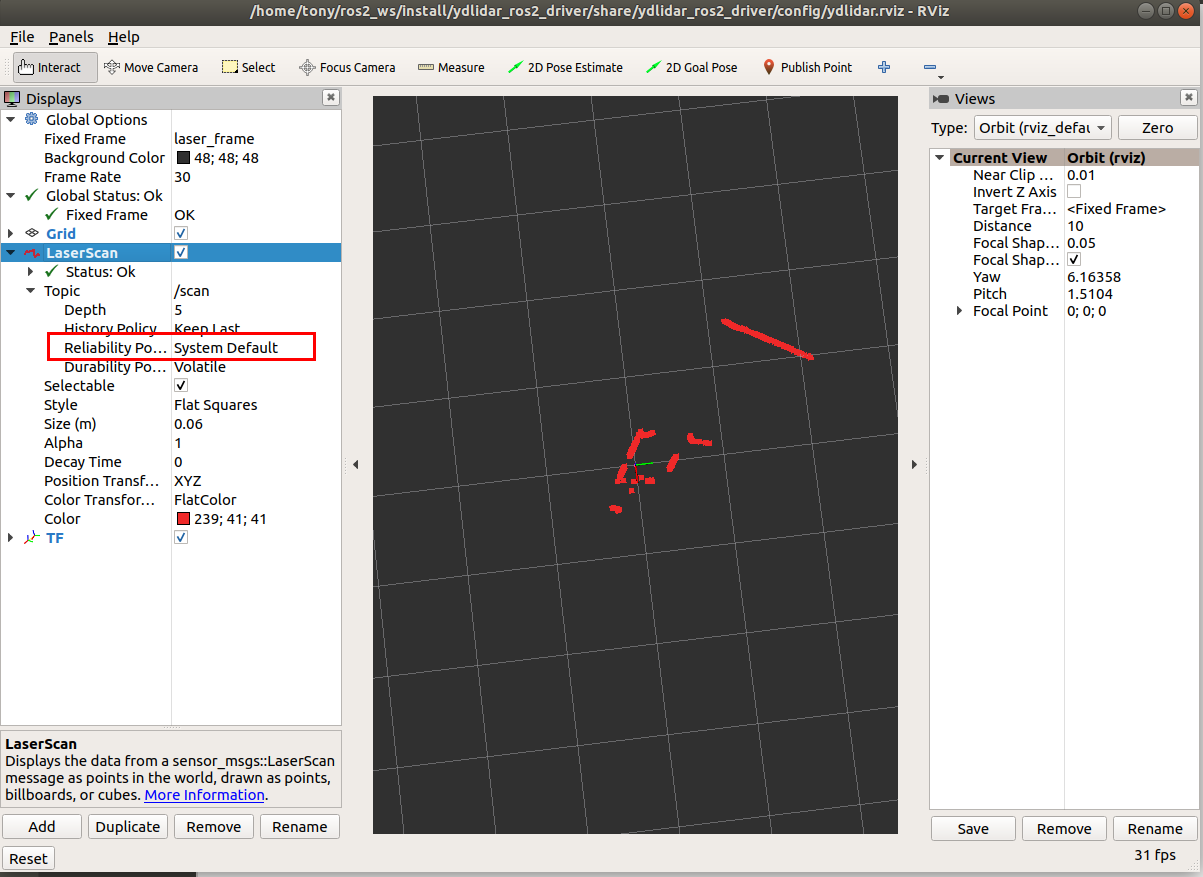Select the 2D Pose Estimate tool
Image resolution: width=1203 pixels, height=877 pixels.
[x=565, y=67]
